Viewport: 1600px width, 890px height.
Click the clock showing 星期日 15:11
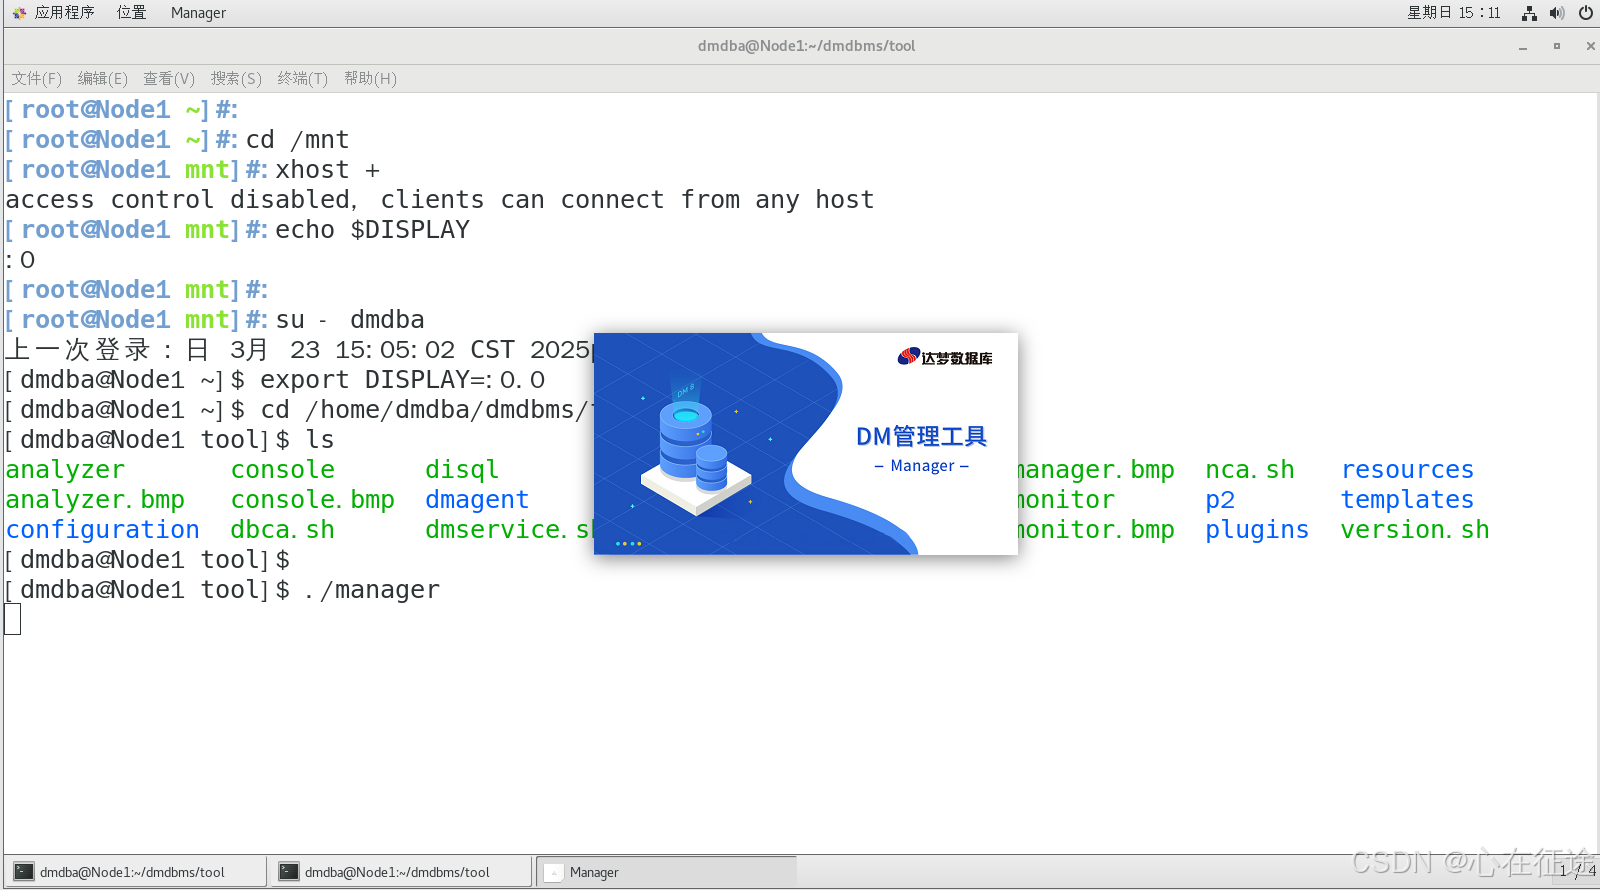click(1454, 13)
